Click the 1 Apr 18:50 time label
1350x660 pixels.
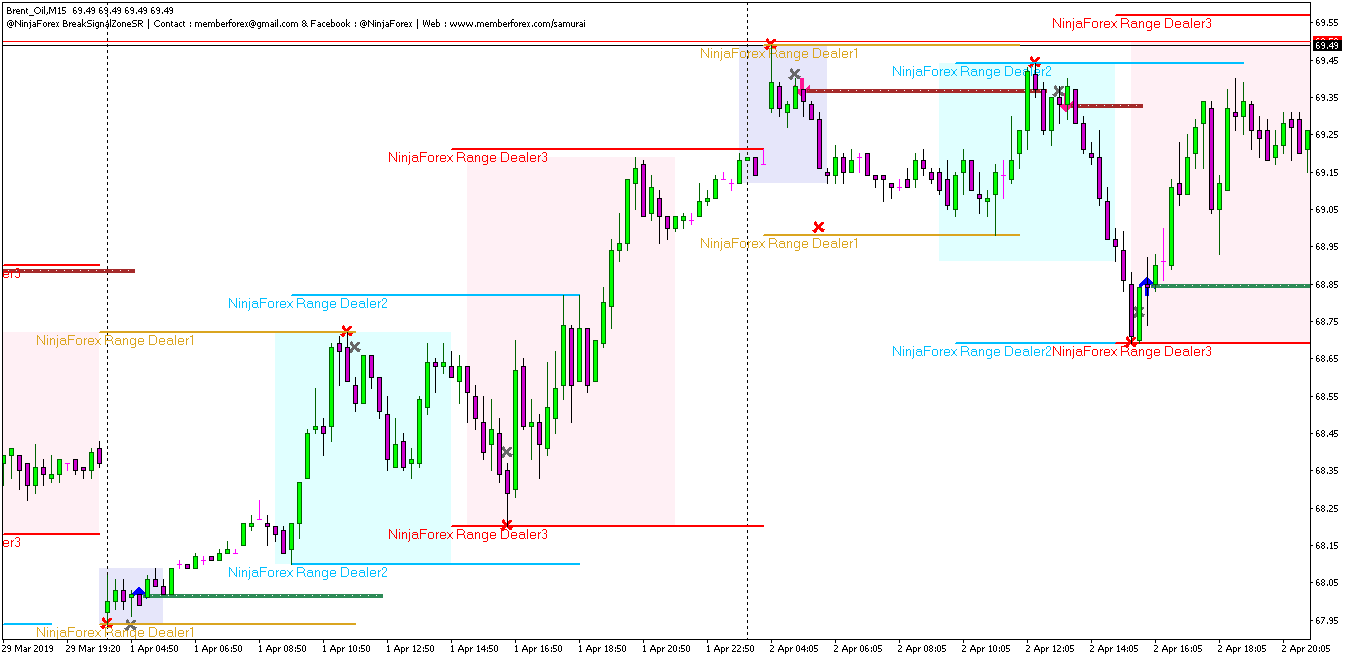603,648
